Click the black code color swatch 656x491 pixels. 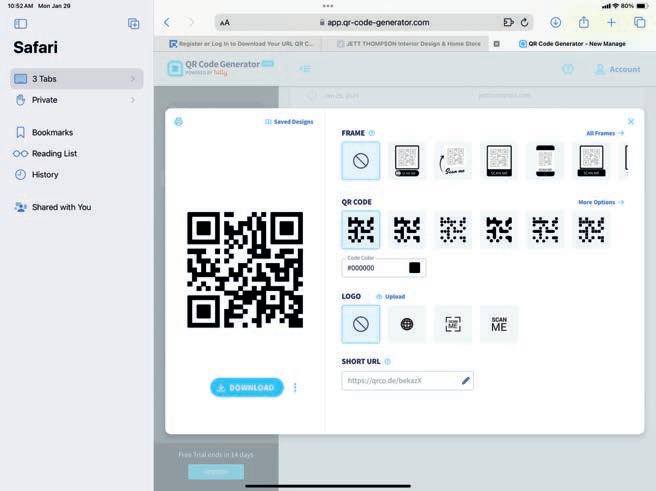click(x=415, y=268)
